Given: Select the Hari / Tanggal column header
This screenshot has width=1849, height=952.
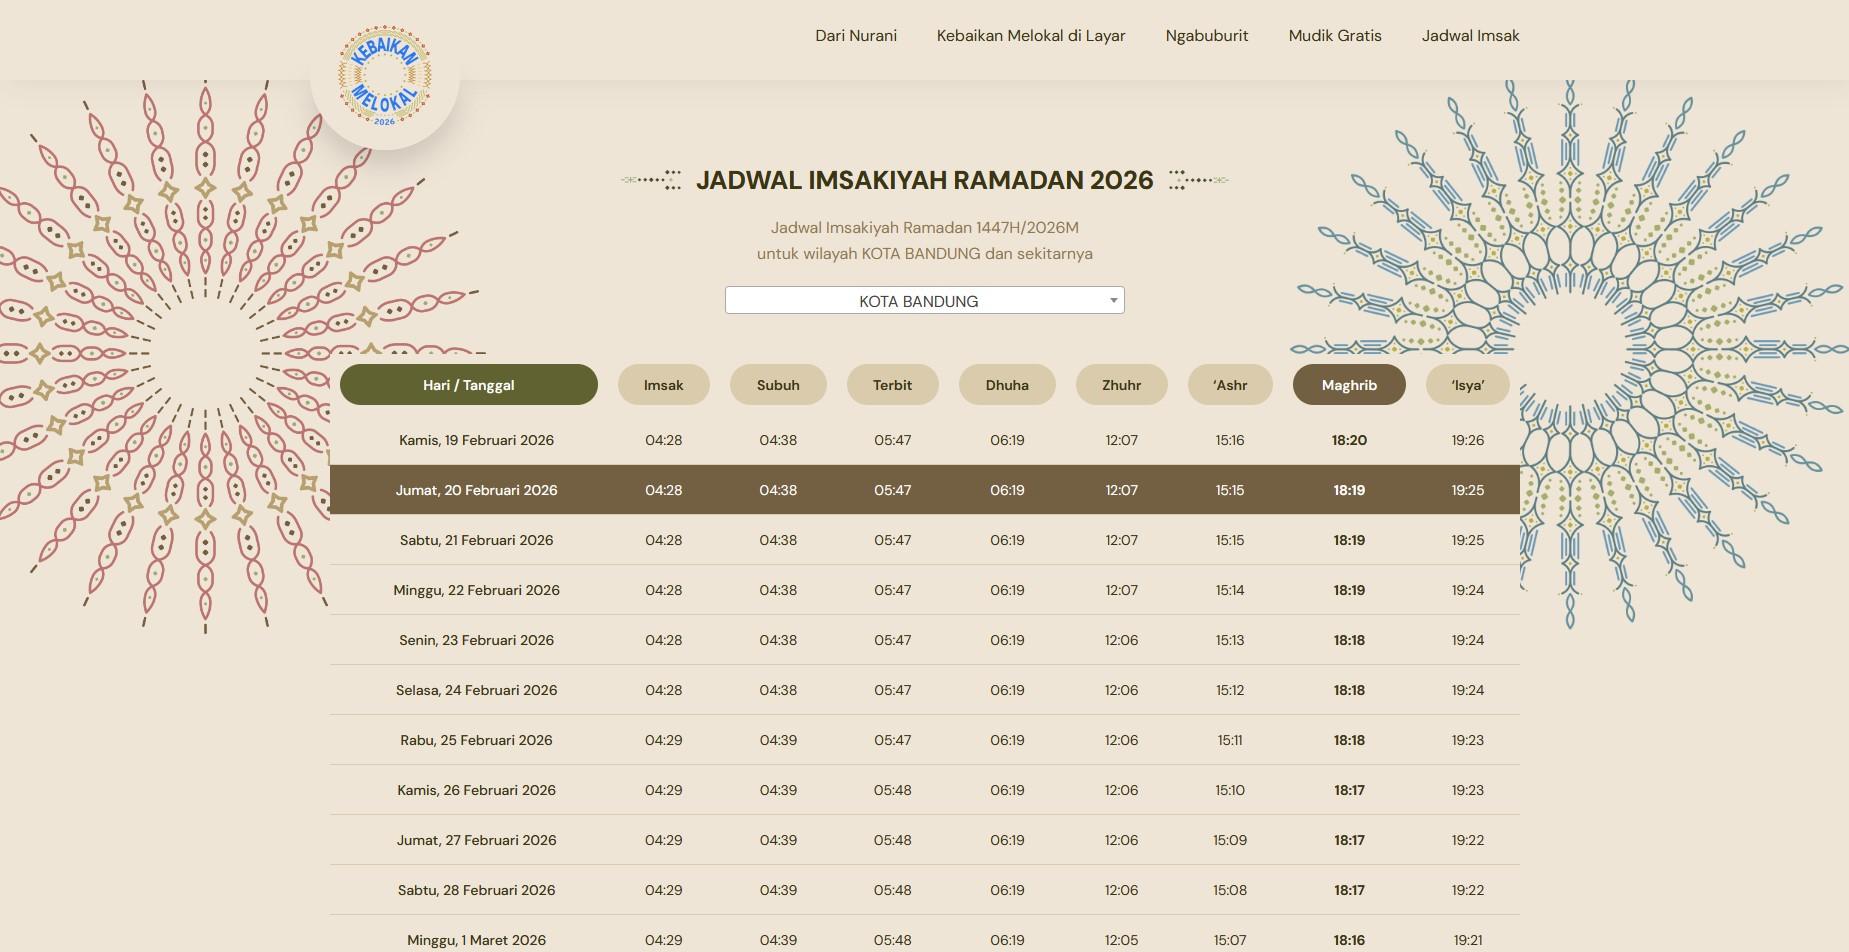Looking at the screenshot, I should 469,385.
